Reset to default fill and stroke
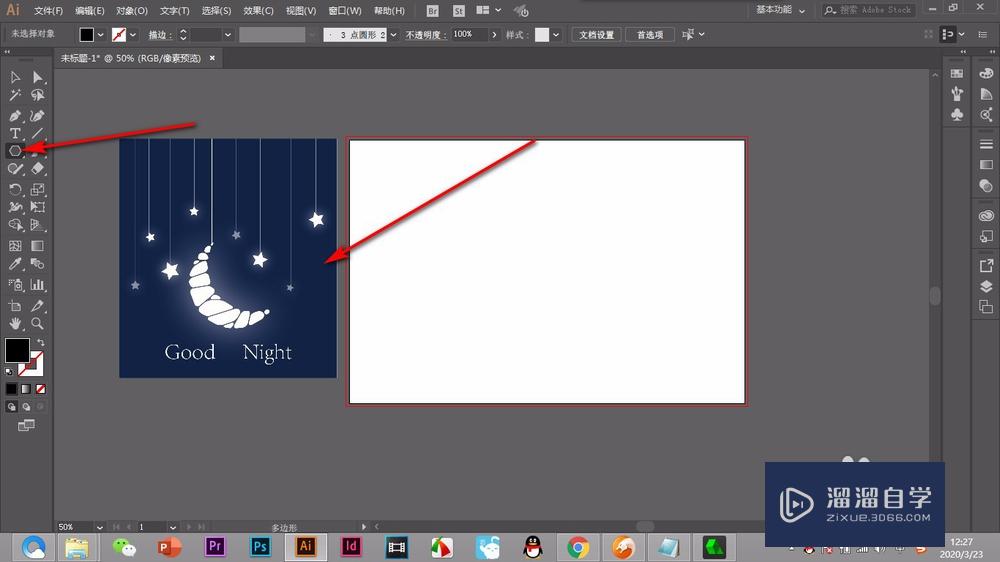 [9, 371]
